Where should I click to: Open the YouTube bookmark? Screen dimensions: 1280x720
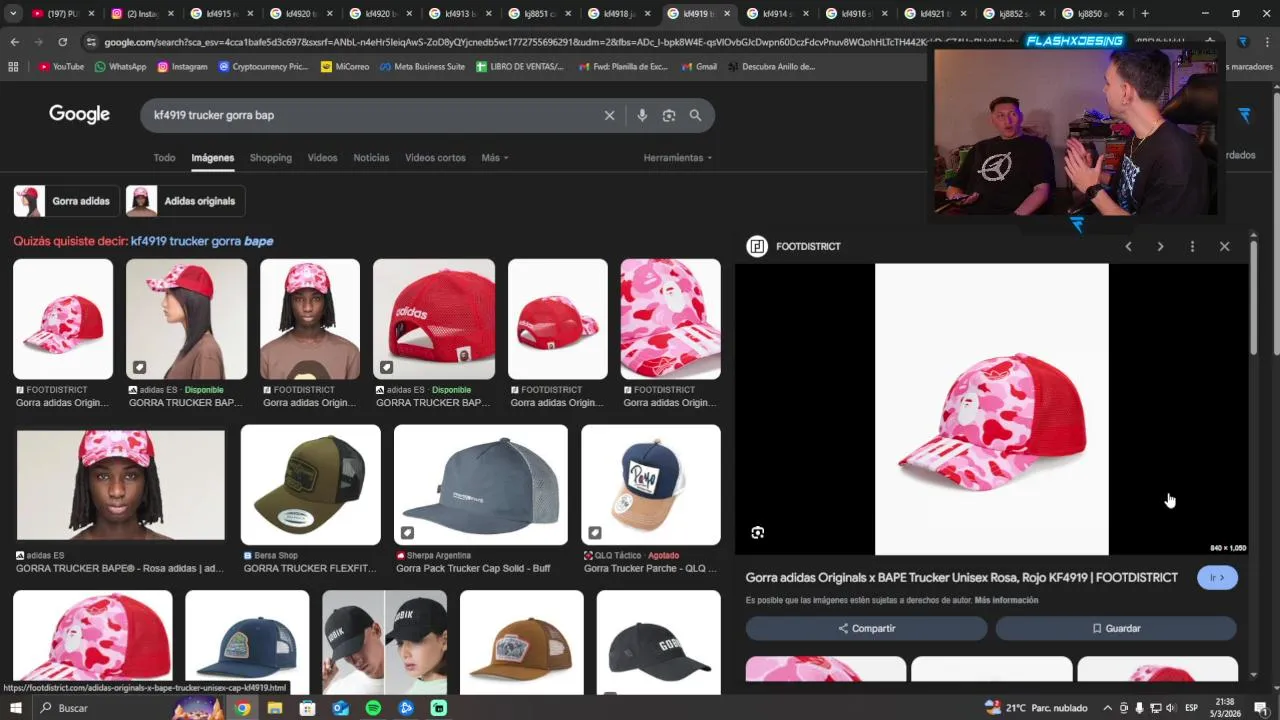62,66
